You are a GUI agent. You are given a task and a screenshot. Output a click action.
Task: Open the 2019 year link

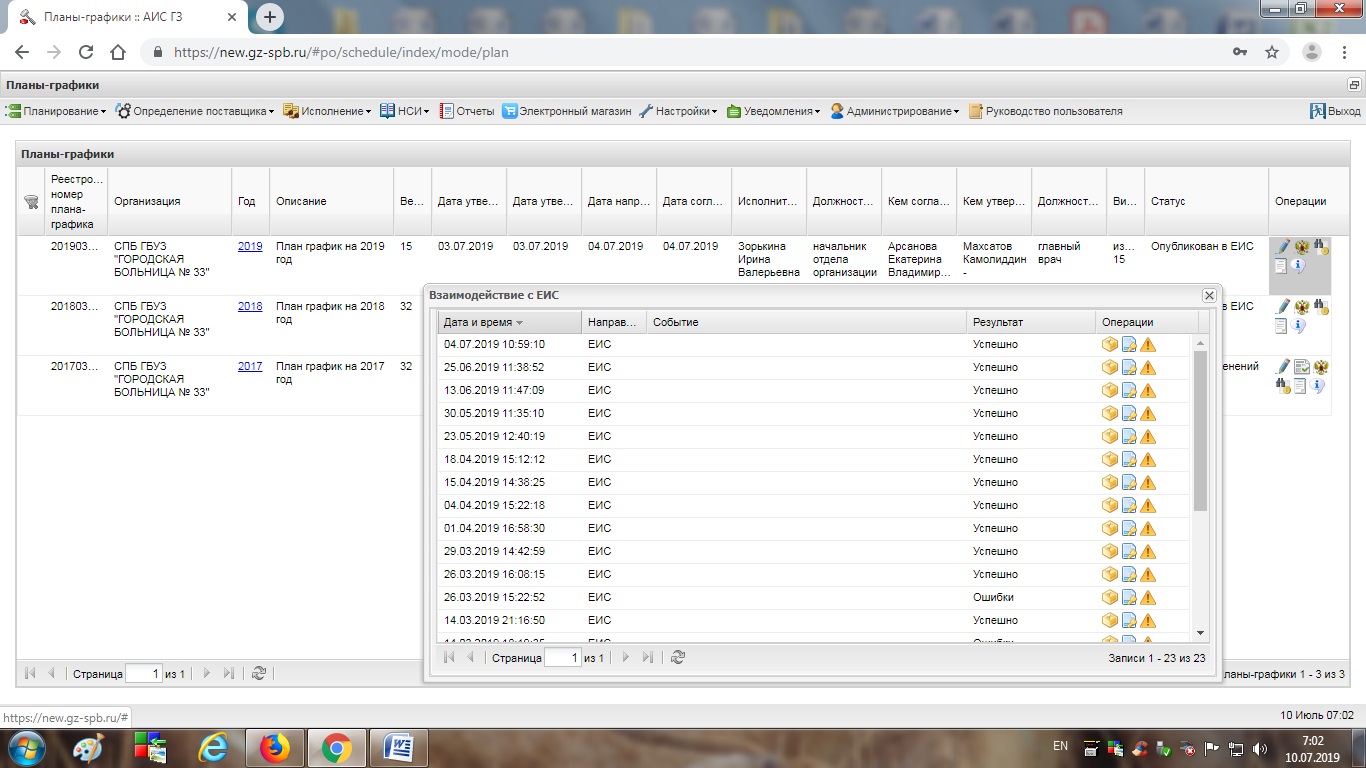click(x=250, y=246)
